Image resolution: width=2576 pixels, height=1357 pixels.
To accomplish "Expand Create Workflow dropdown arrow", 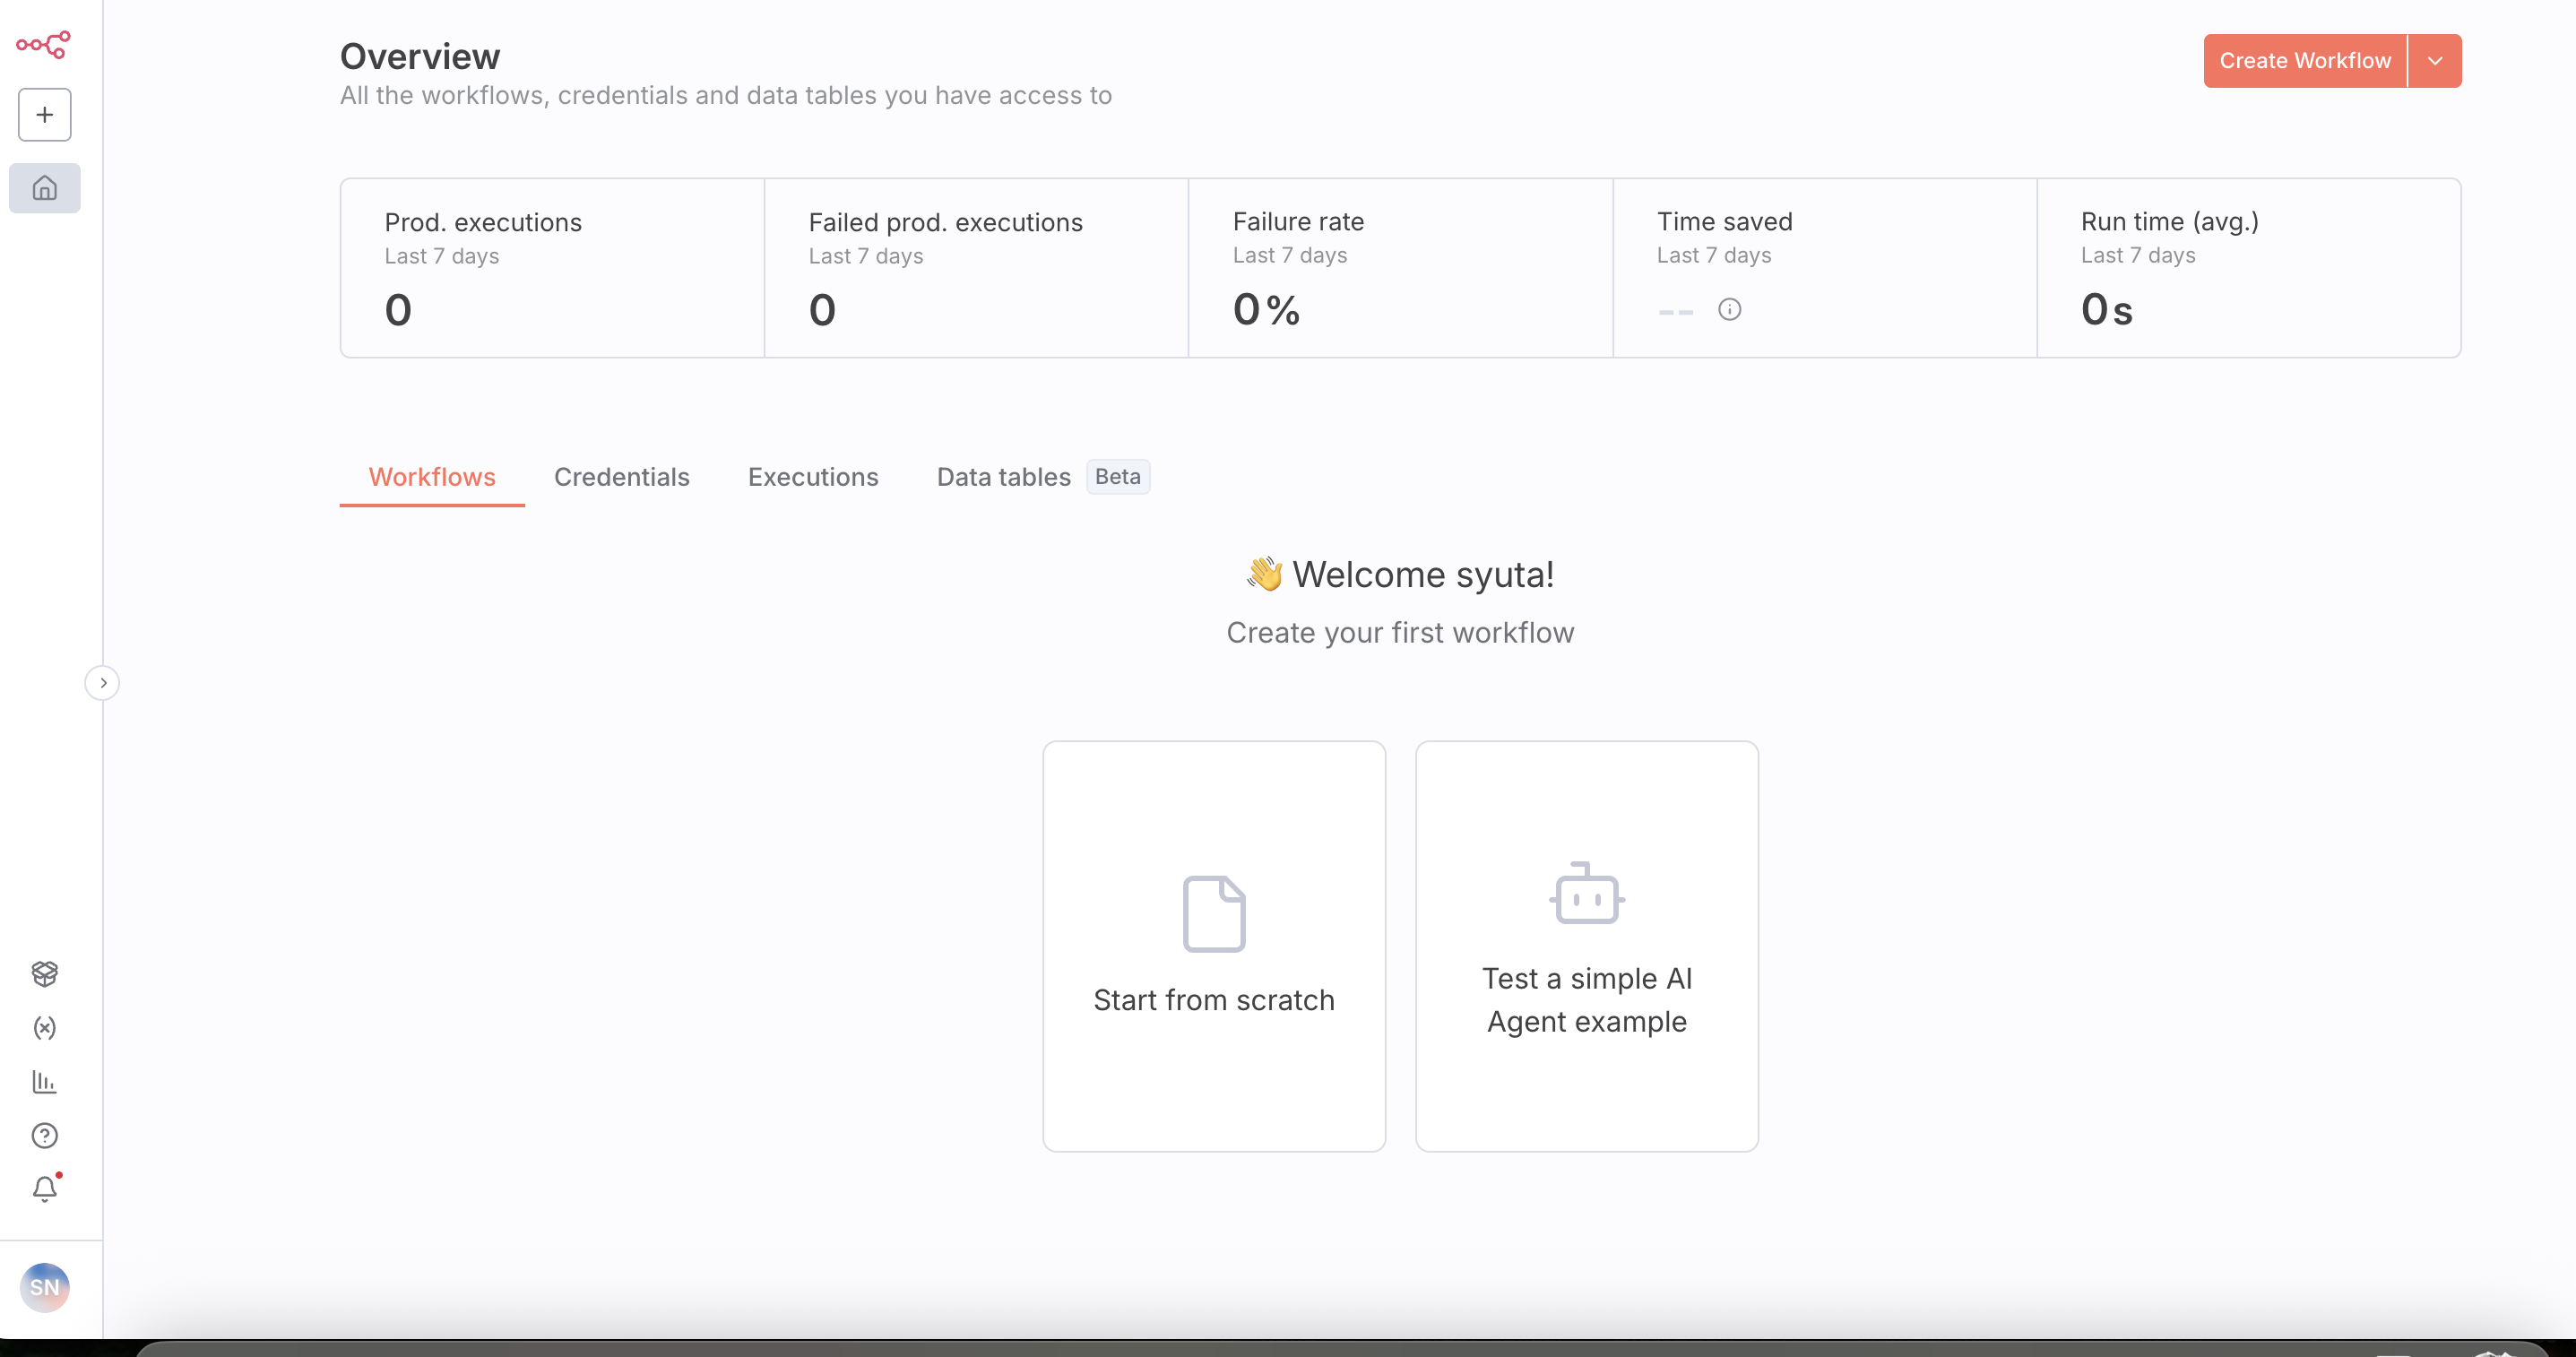I will (x=2435, y=61).
